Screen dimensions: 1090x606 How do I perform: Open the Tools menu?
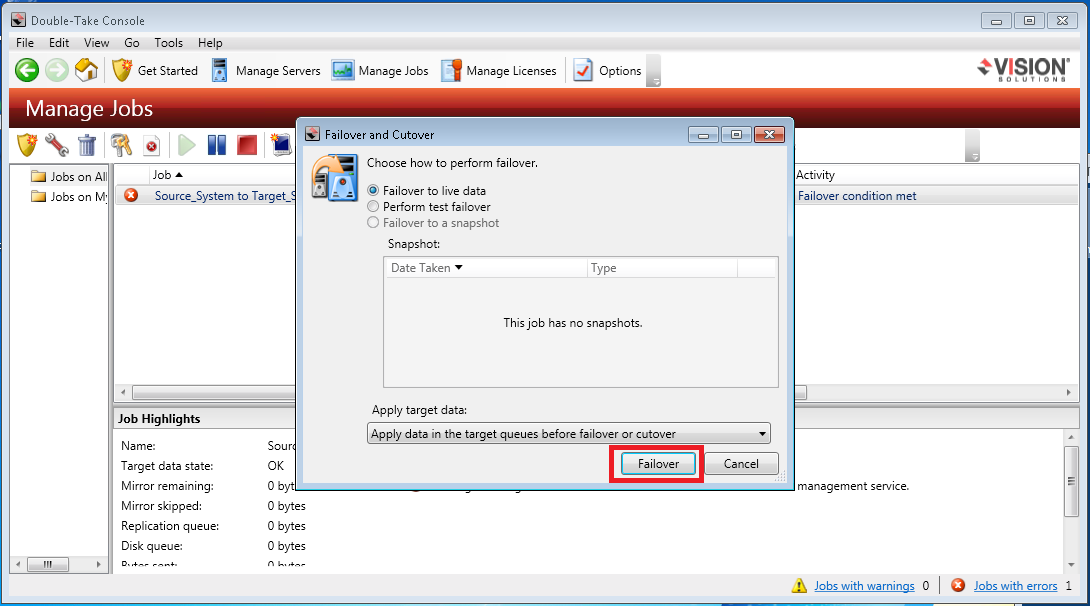point(168,43)
